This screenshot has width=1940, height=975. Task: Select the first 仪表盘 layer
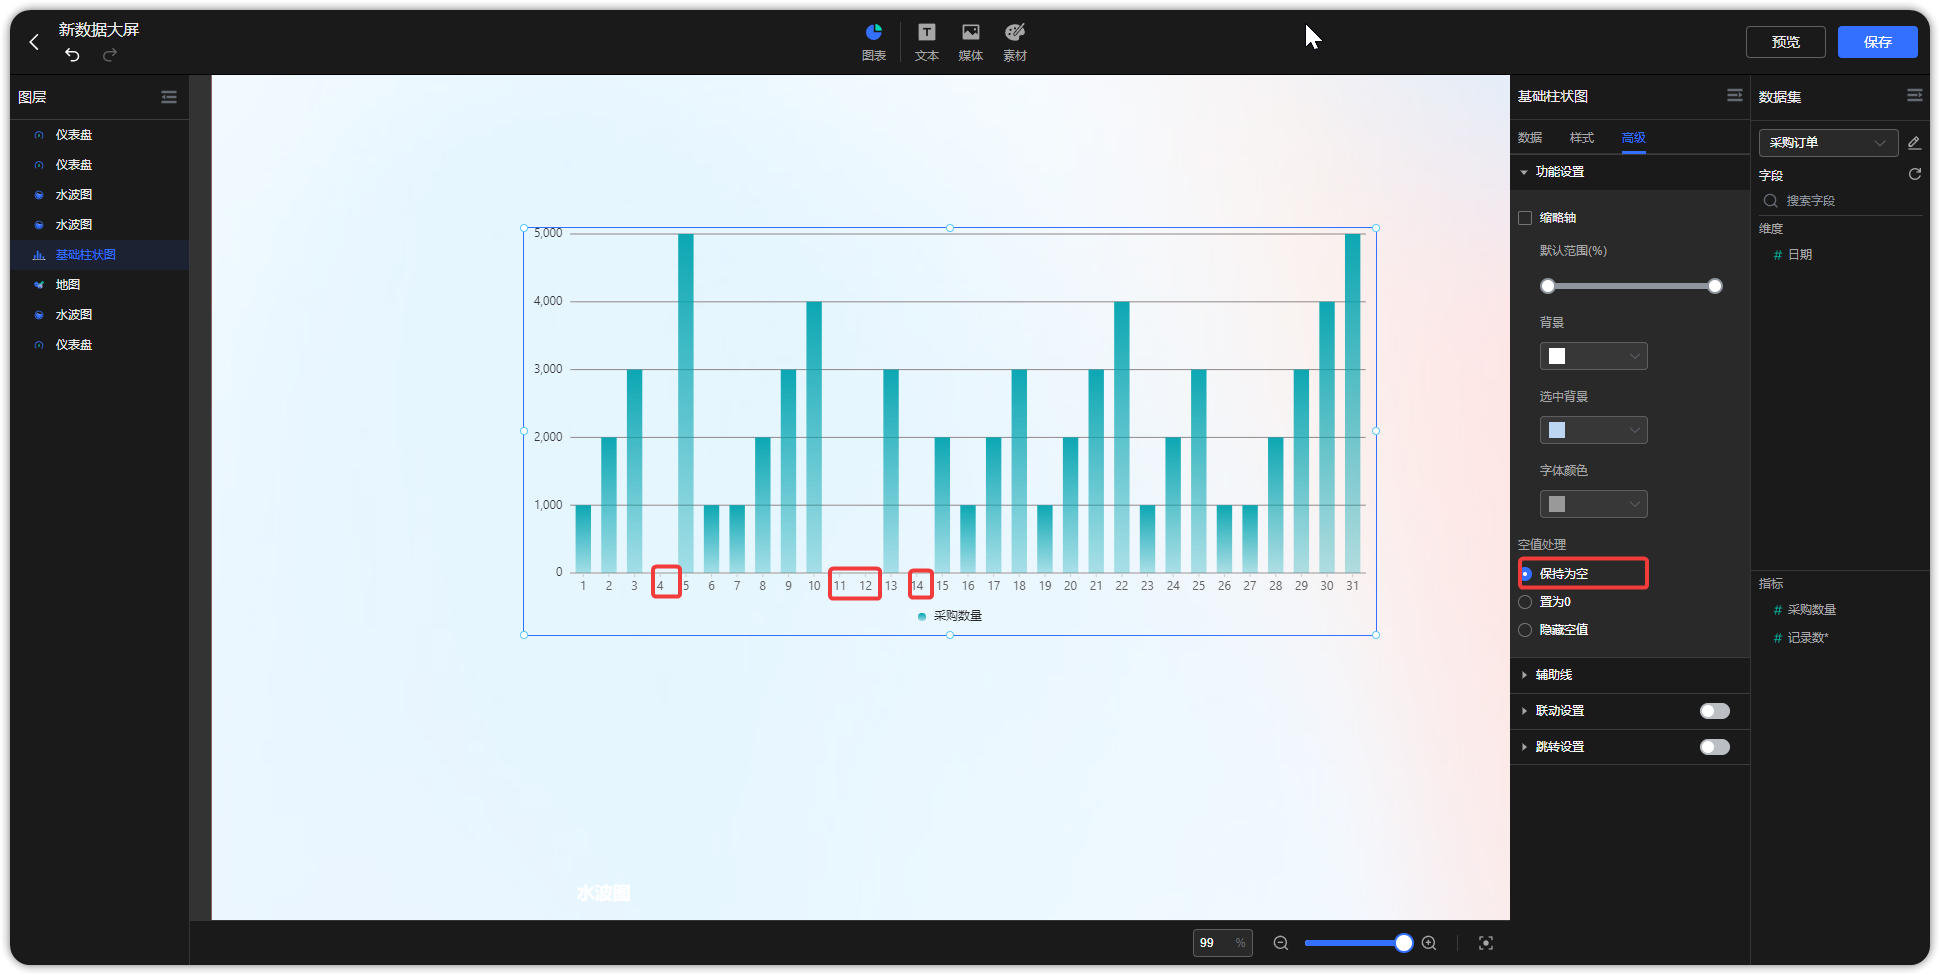pos(100,135)
